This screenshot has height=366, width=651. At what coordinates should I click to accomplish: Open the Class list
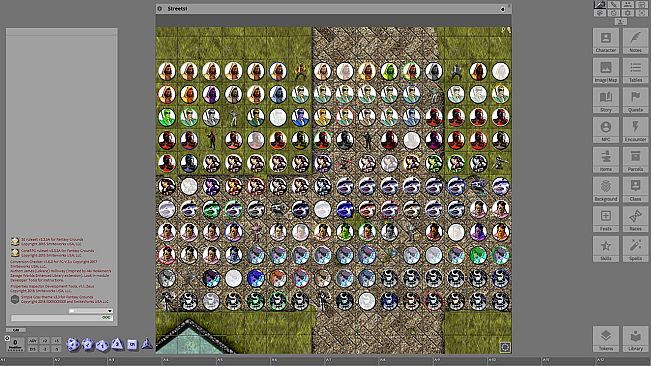pyautogui.click(x=635, y=190)
